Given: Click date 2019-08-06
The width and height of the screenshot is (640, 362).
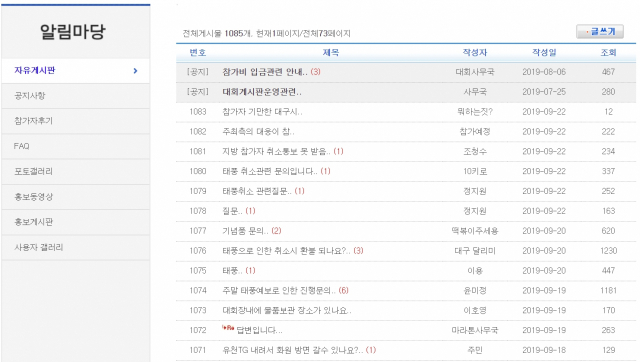Looking at the screenshot, I should [544, 72].
